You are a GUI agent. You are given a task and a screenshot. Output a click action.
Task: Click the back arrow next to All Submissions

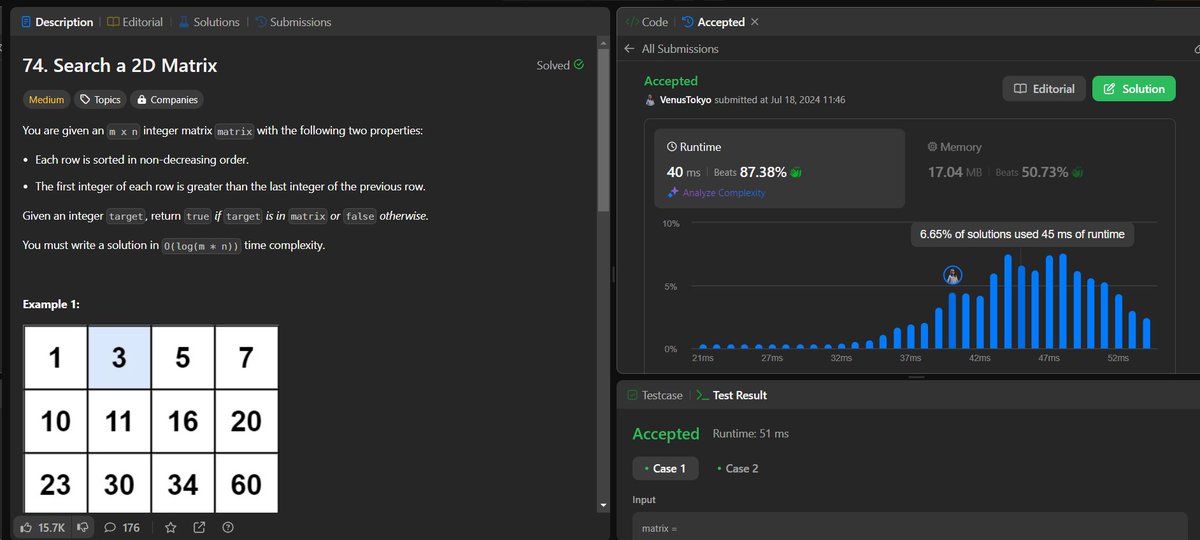tap(629, 48)
